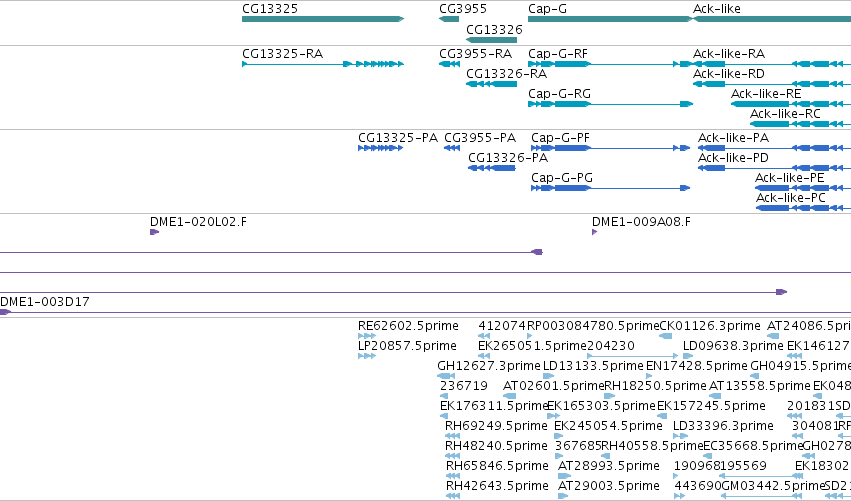Click the Ack-like-PE protein label

coord(790,178)
